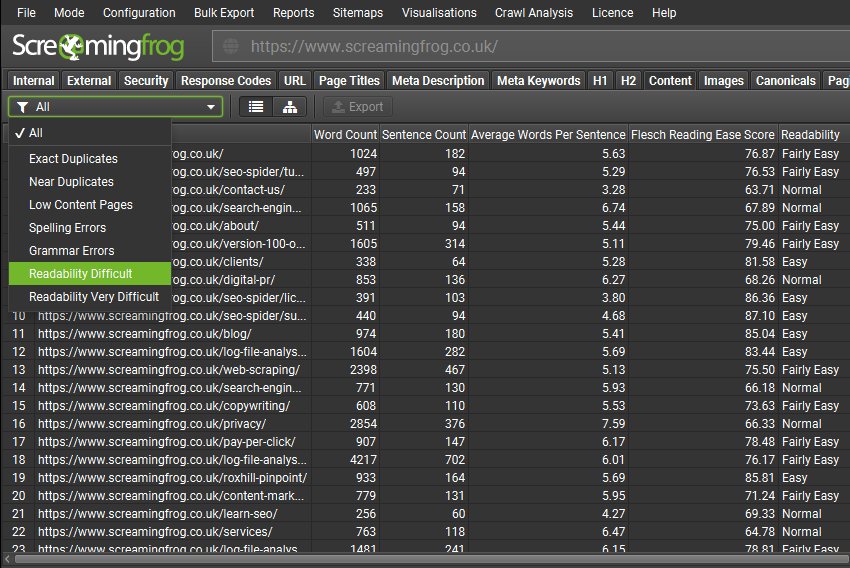Open the Sitemaps menu
Viewport: 850px width, 568px height.
pyautogui.click(x=358, y=12)
